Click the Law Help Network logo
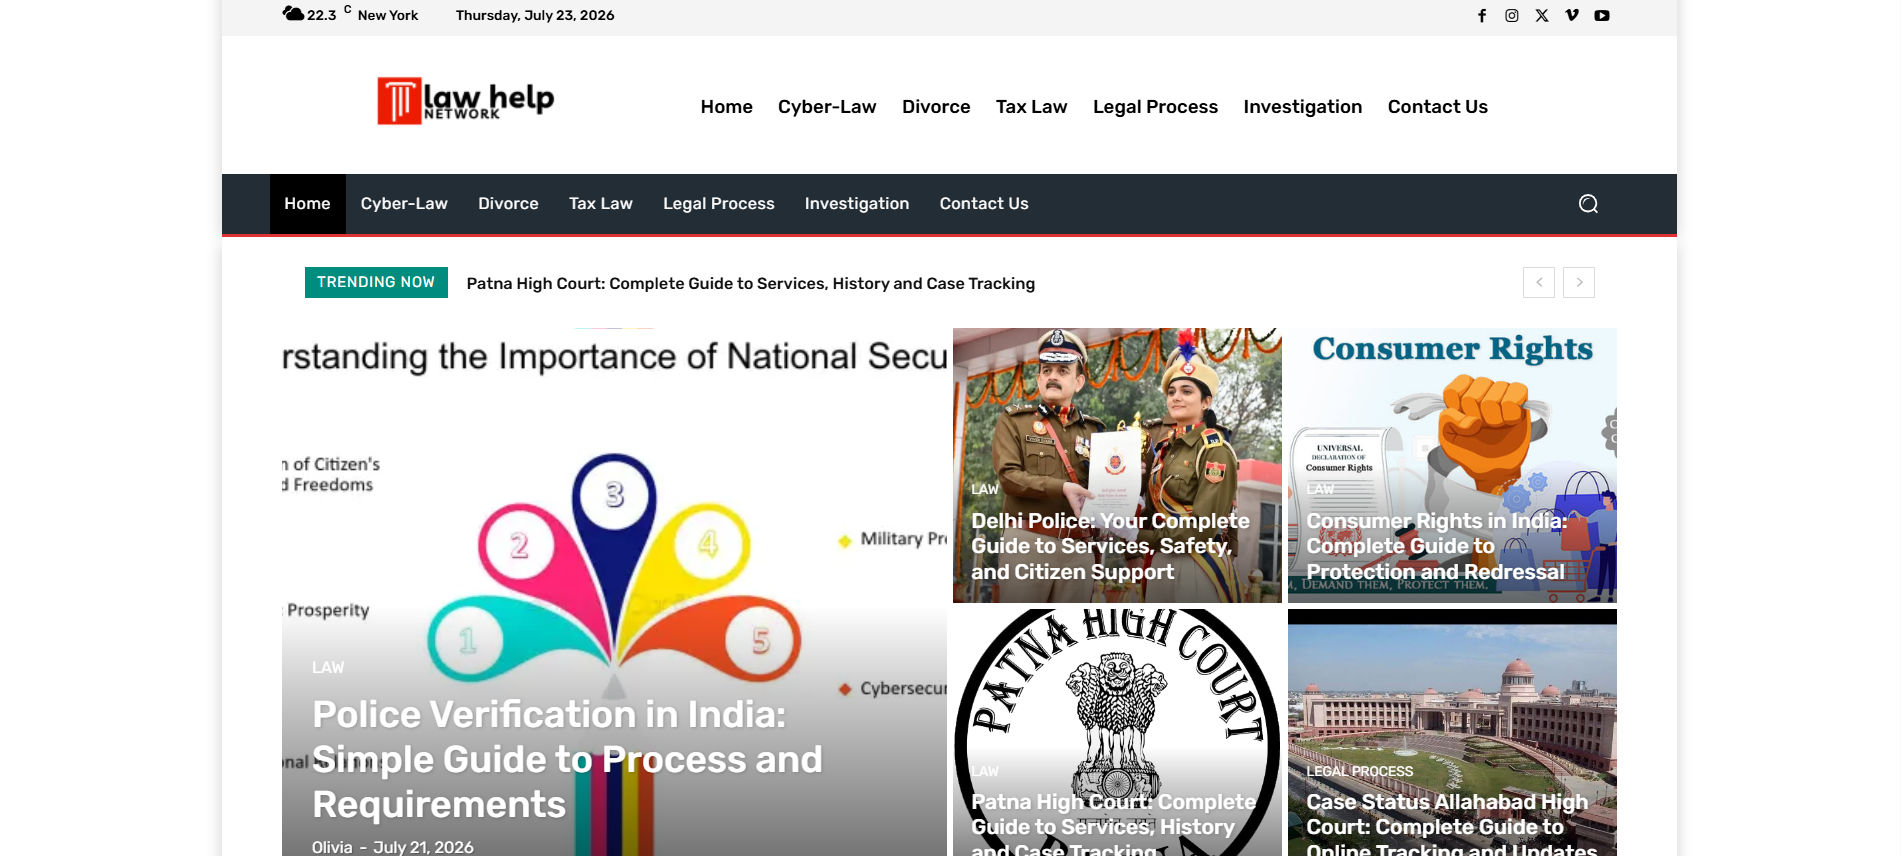Viewport: 1901px width, 856px height. (x=465, y=101)
